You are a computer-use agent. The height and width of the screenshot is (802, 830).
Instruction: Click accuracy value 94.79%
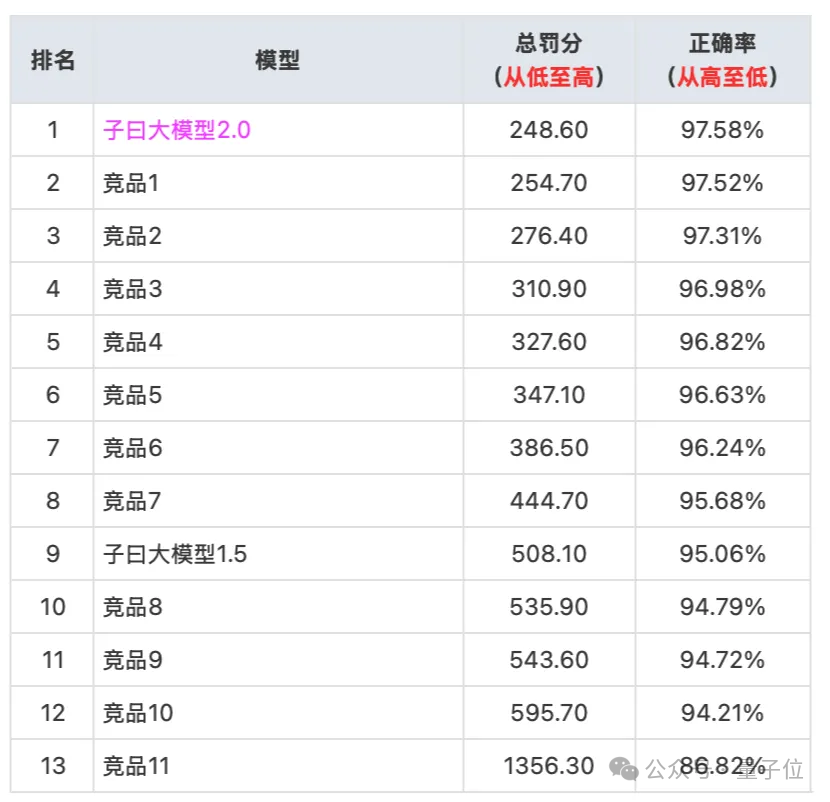[723, 607]
